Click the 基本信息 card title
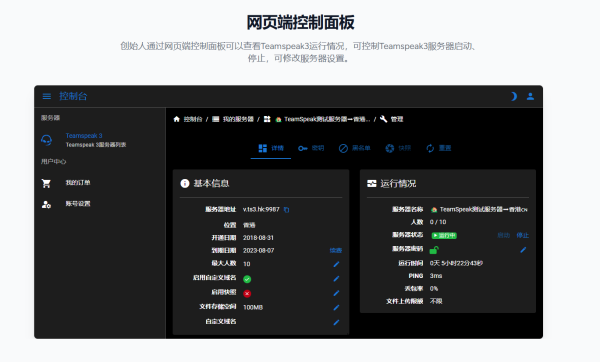 (211, 183)
